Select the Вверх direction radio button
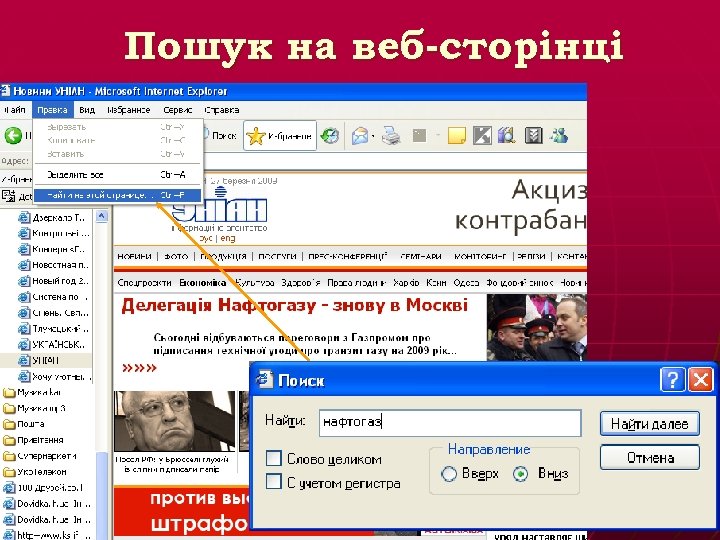This screenshot has width=720, height=540. click(x=449, y=473)
